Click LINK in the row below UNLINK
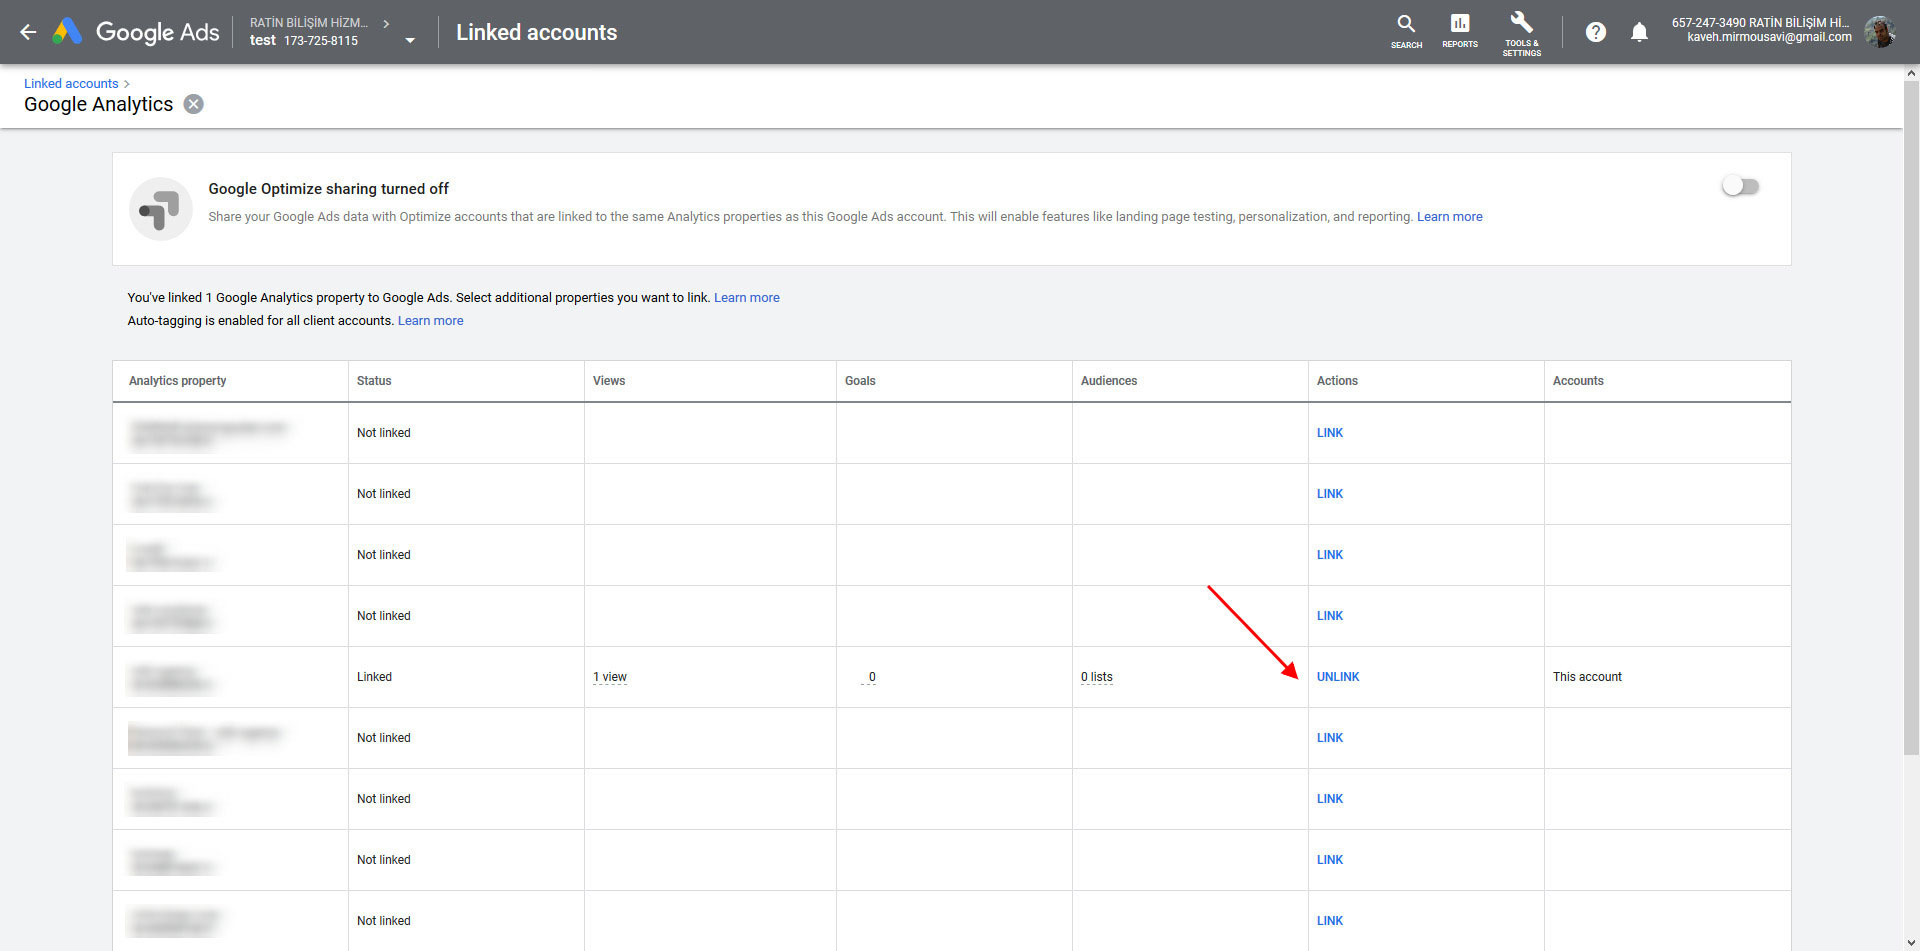The width and height of the screenshot is (1920, 951). [x=1330, y=738]
